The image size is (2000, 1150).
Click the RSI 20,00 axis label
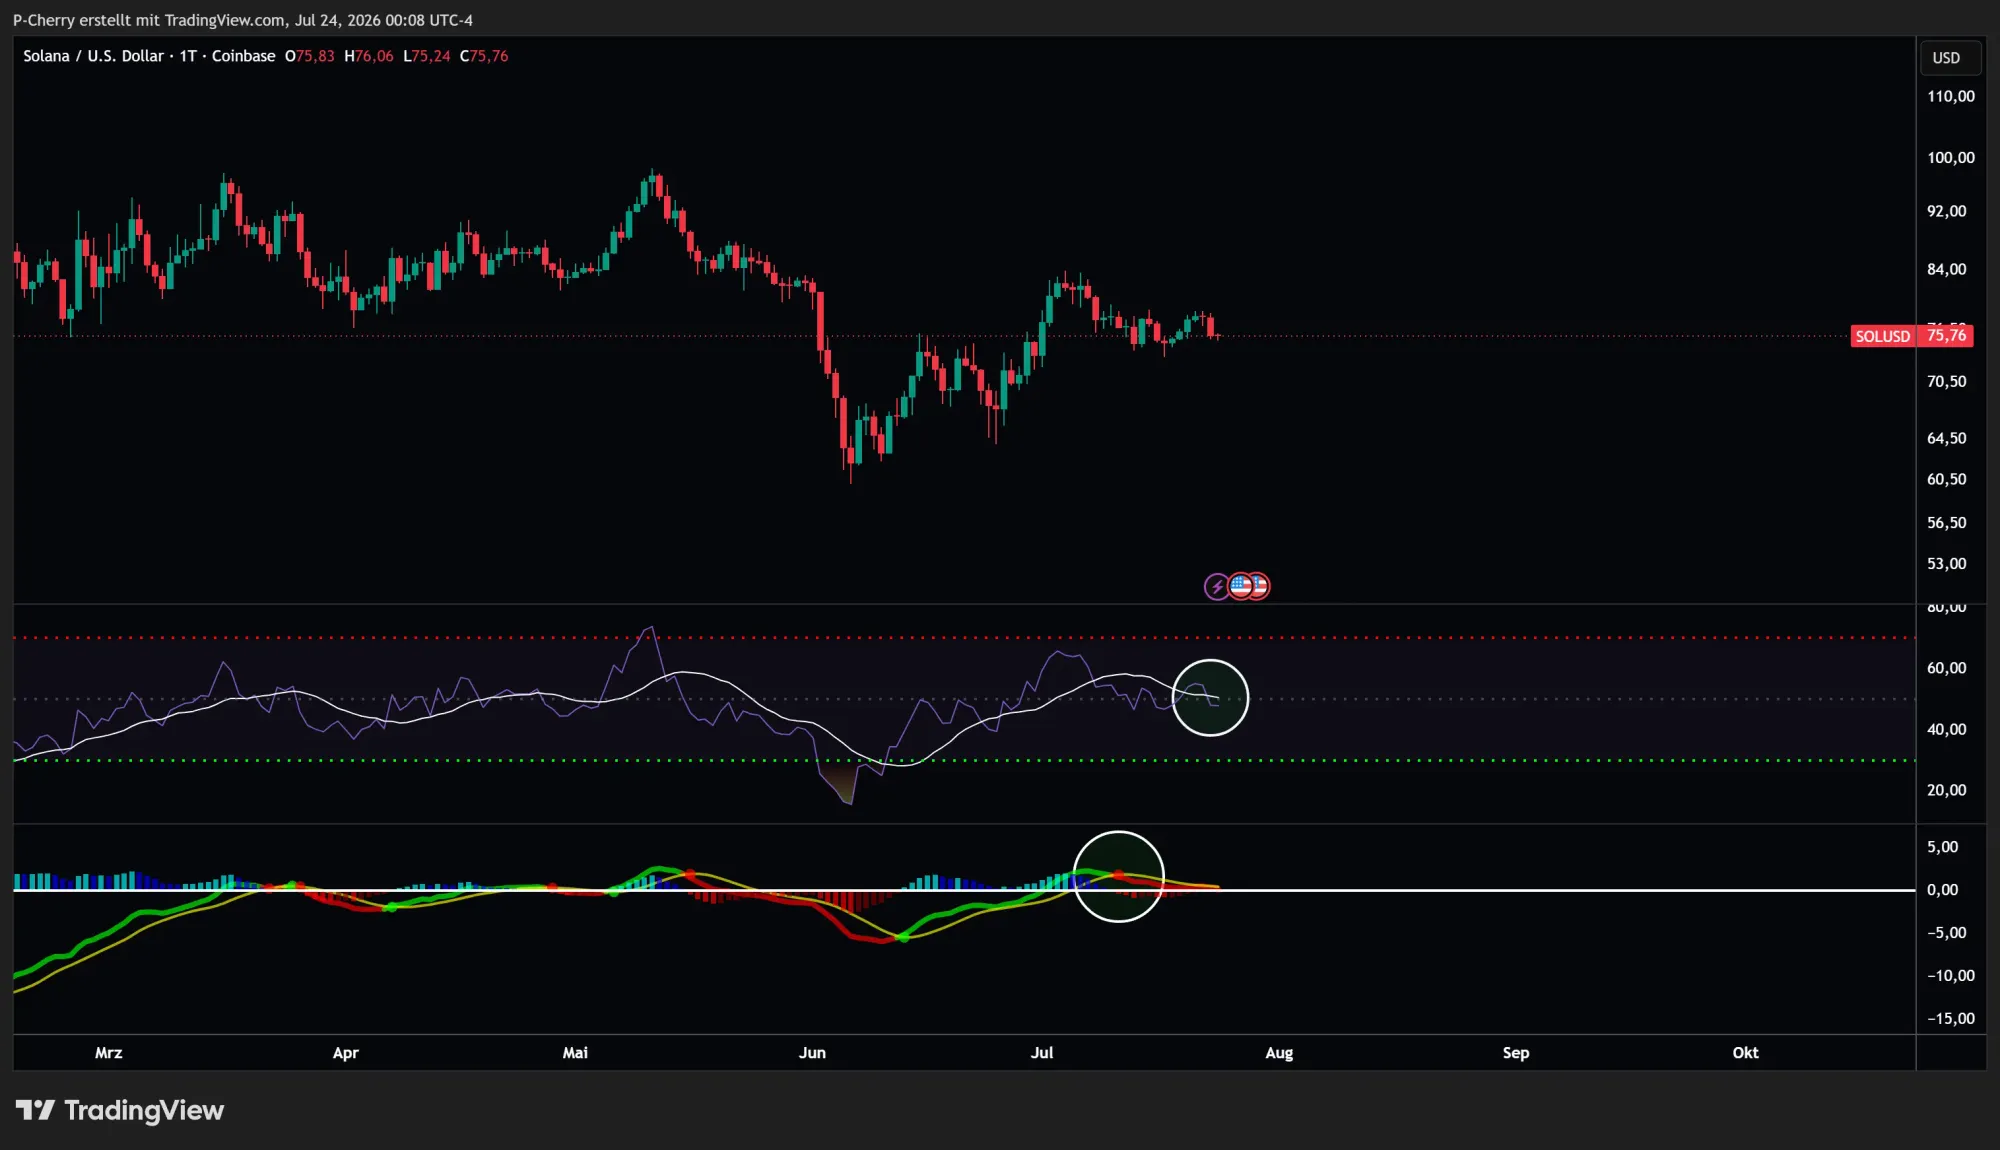point(1946,790)
